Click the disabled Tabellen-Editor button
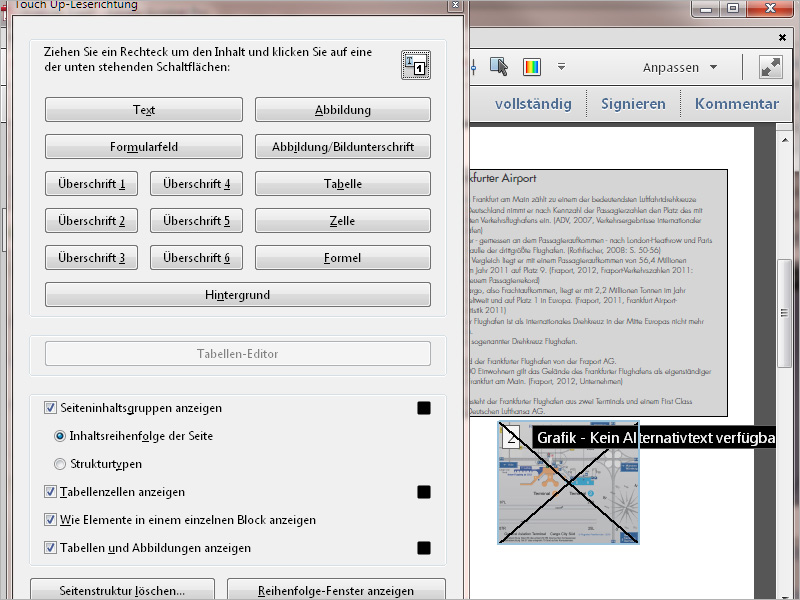800x600 pixels. click(x=238, y=354)
